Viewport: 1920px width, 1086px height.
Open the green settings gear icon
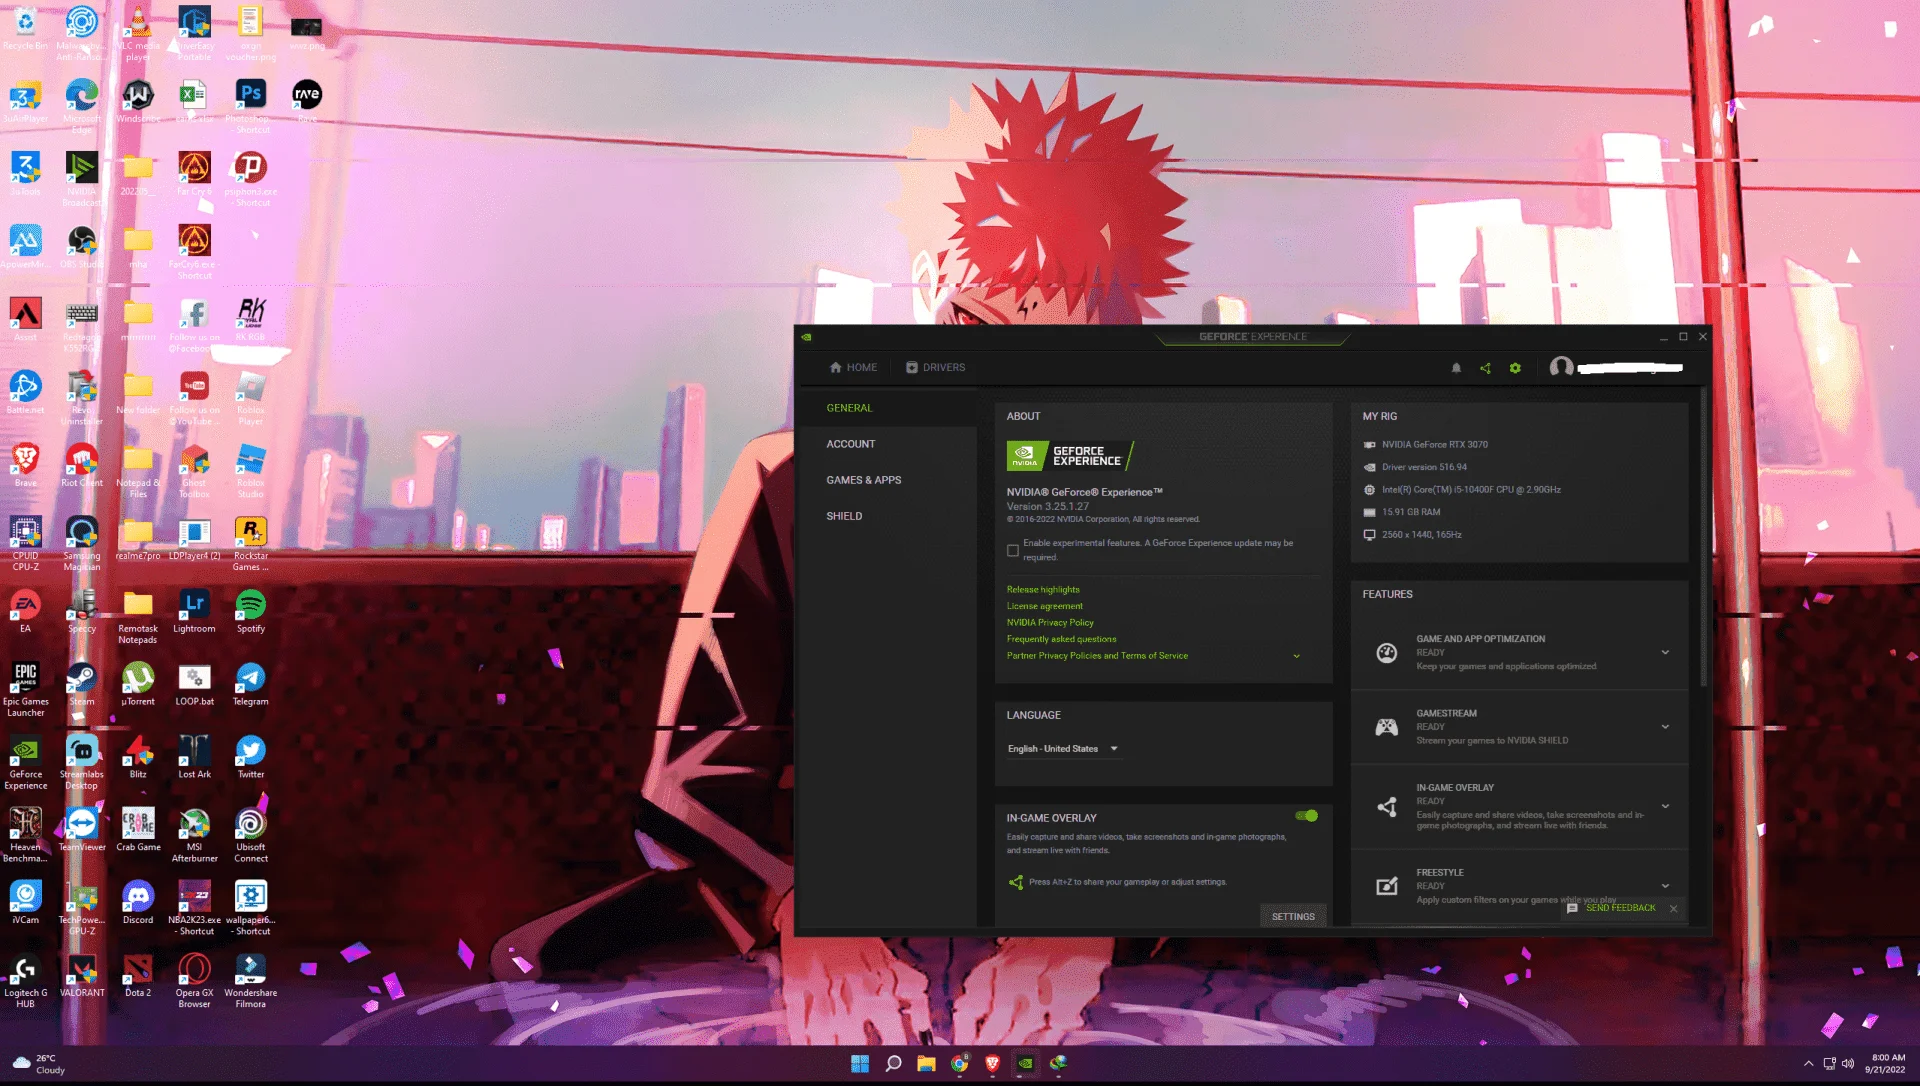1515,368
